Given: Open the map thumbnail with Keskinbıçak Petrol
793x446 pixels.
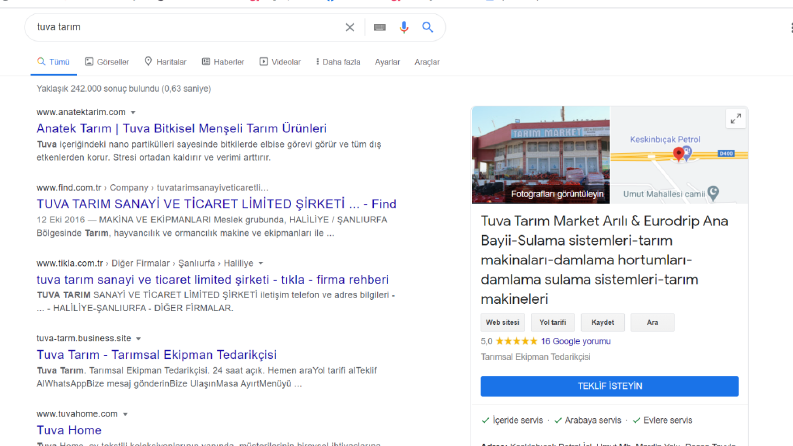Looking at the screenshot, I should coord(679,155).
